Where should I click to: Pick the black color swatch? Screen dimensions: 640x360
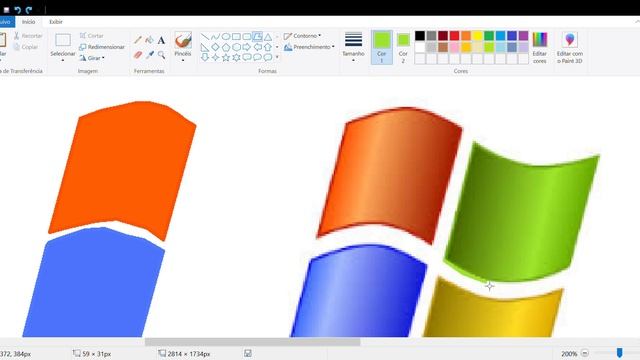pyautogui.click(x=420, y=36)
